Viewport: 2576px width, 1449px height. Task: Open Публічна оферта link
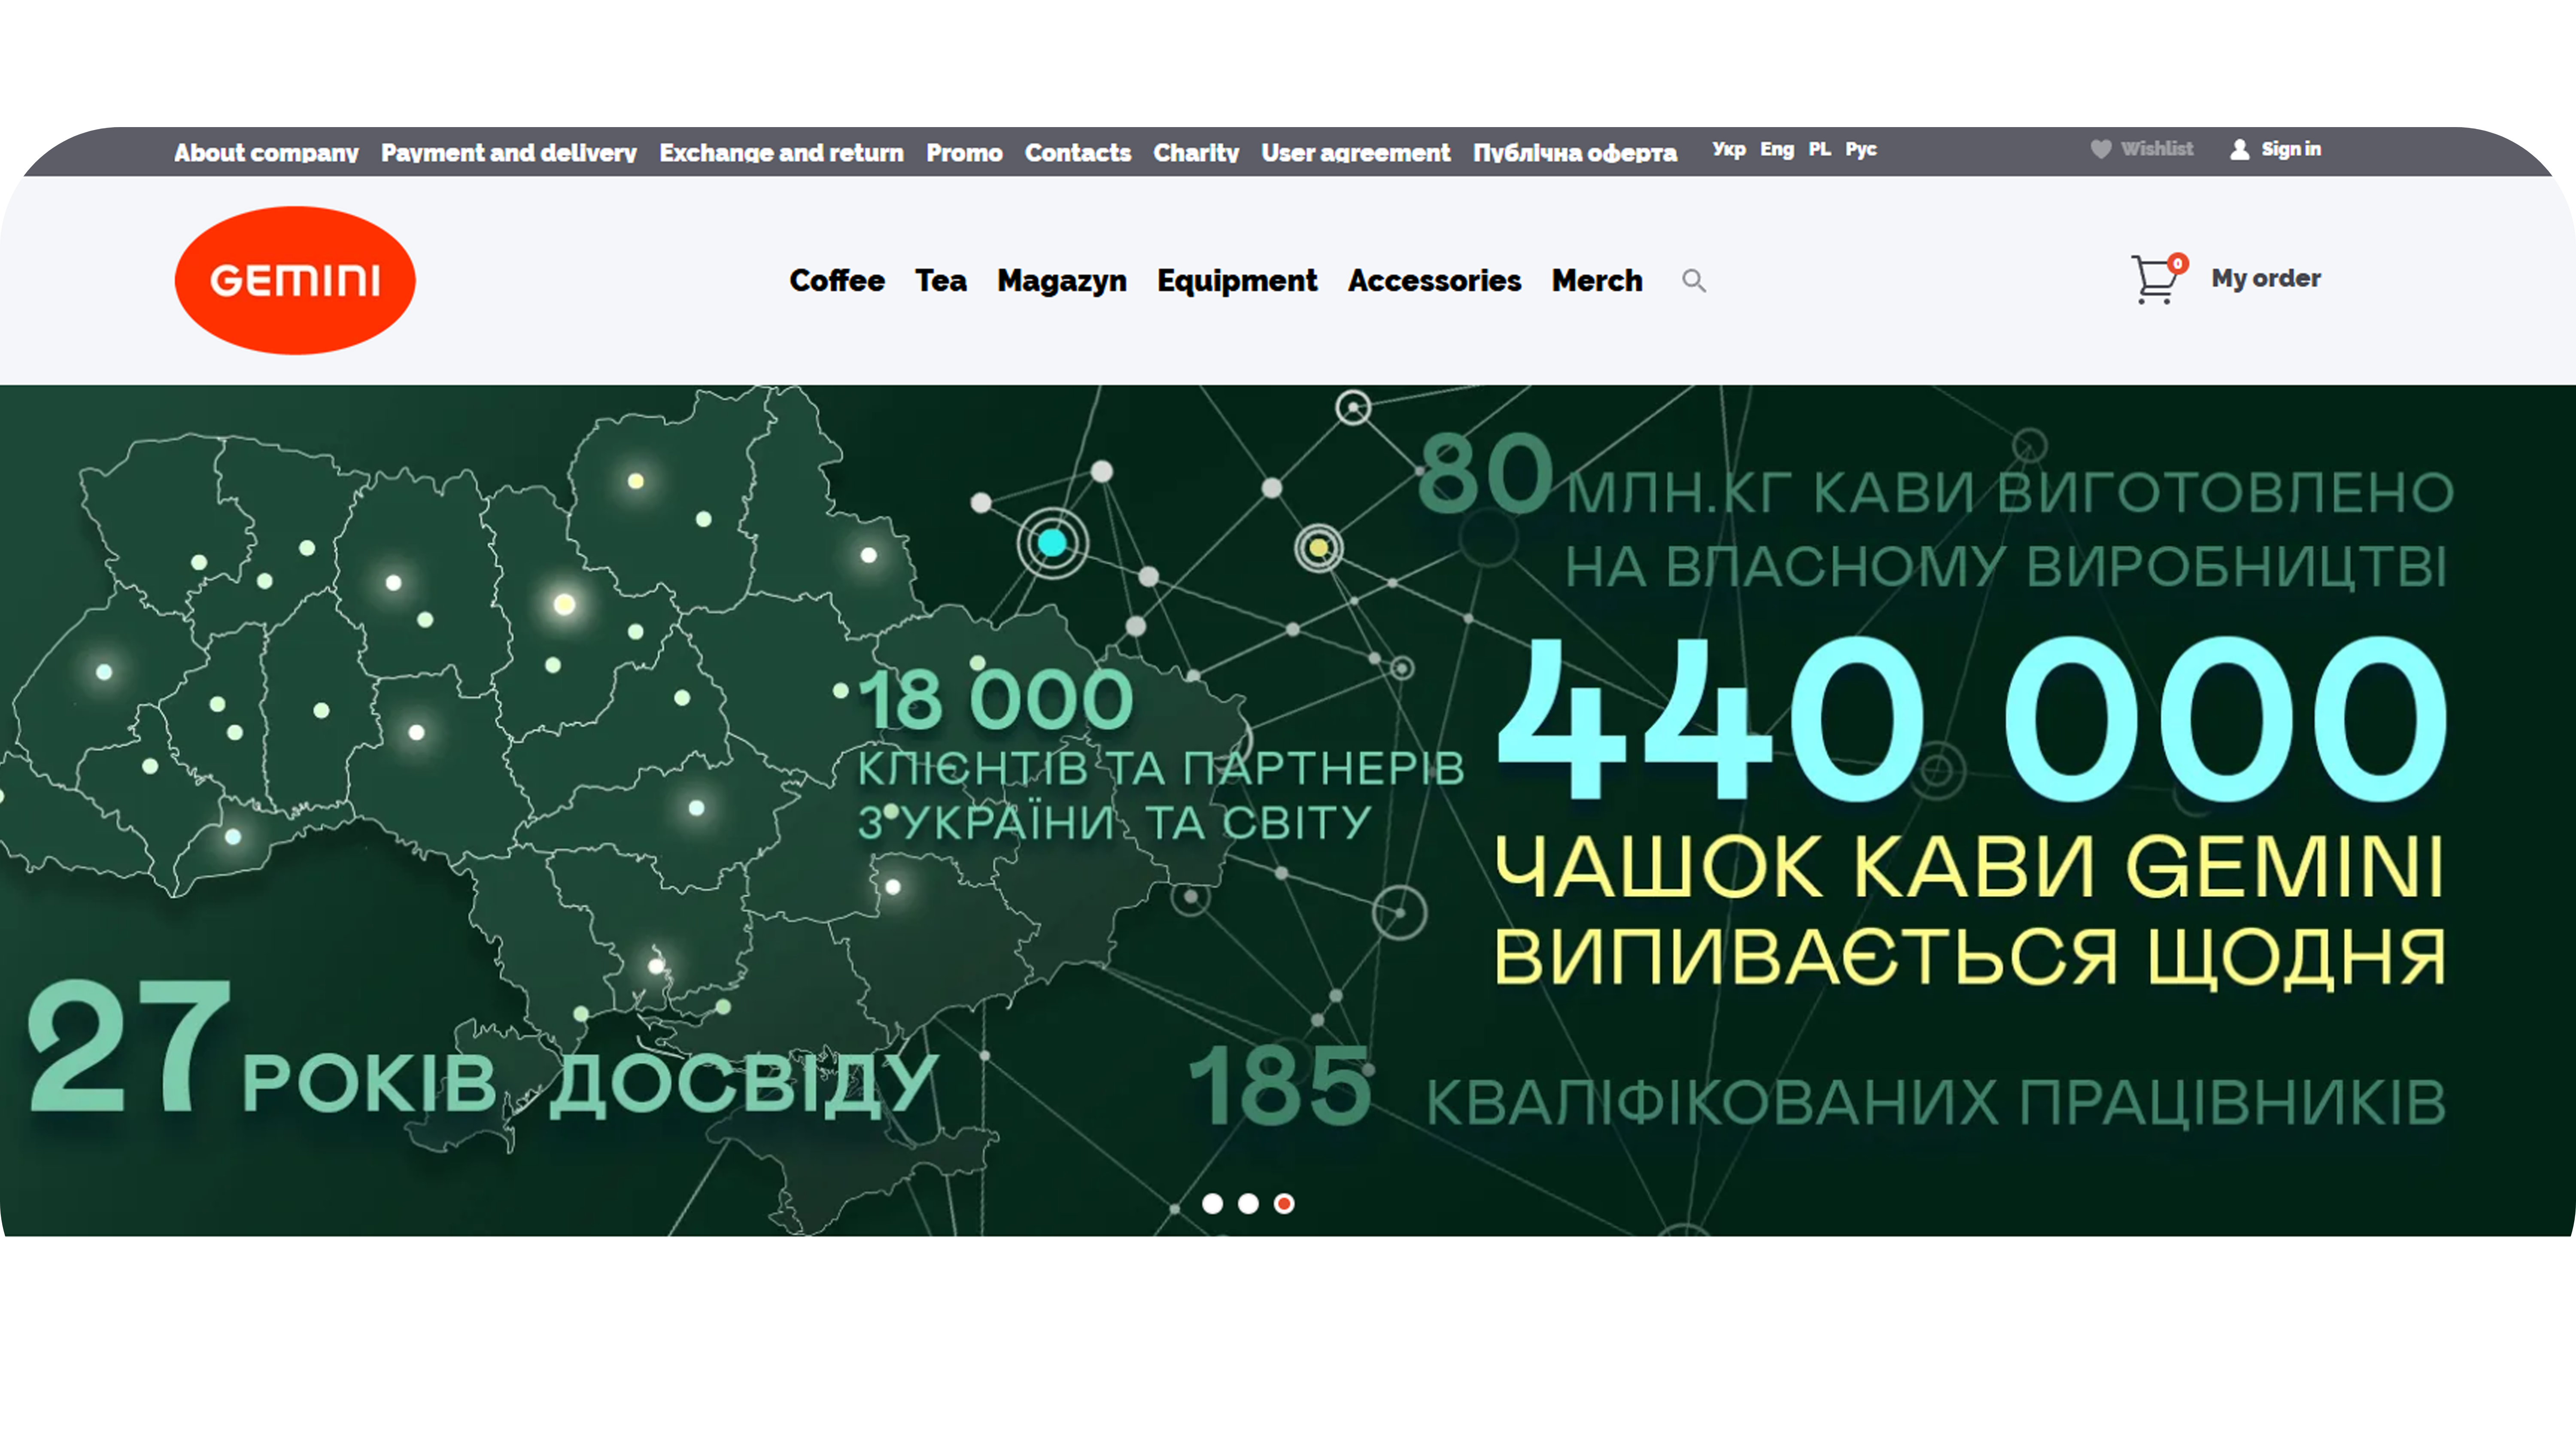click(x=1575, y=152)
